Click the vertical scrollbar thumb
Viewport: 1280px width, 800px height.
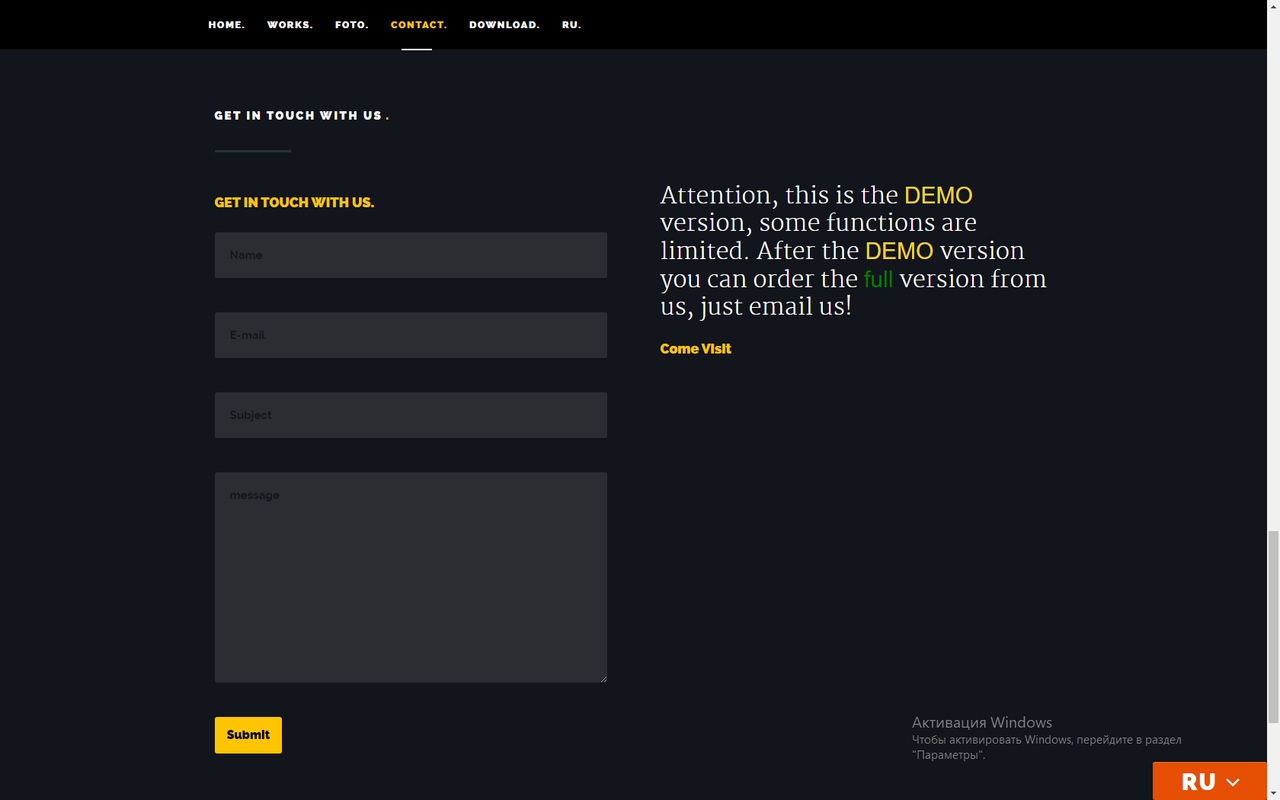(1273, 625)
